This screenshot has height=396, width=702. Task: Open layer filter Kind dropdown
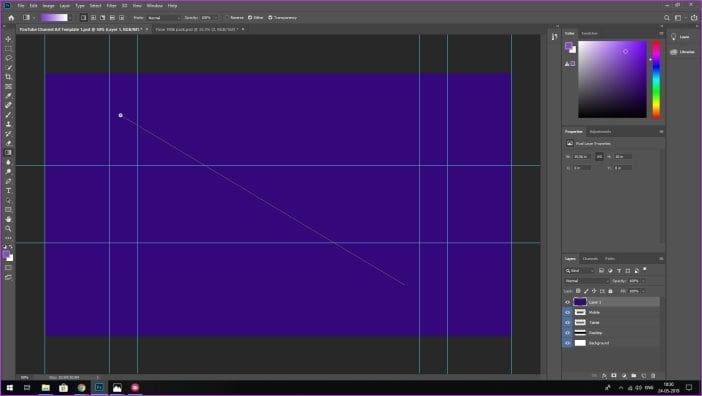coord(579,271)
